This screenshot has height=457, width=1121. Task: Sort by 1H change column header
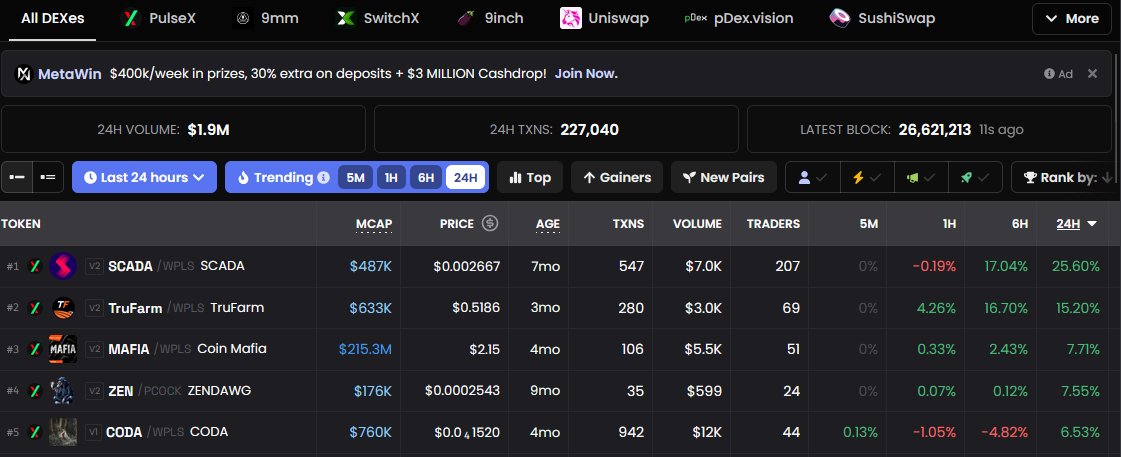[949, 224]
